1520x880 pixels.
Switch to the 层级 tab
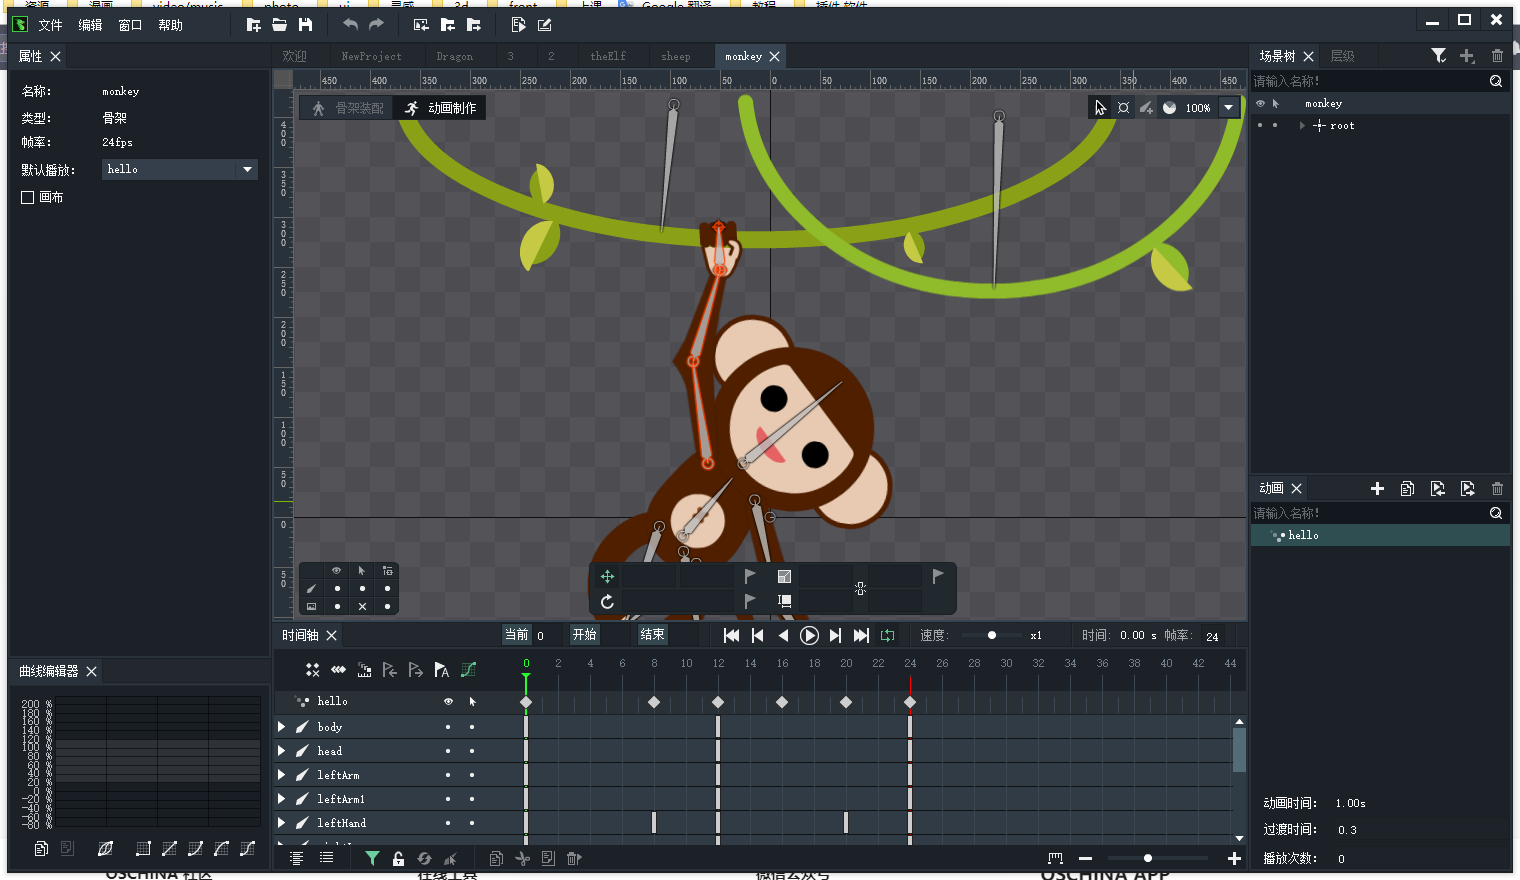pyautogui.click(x=1342, y=56)
